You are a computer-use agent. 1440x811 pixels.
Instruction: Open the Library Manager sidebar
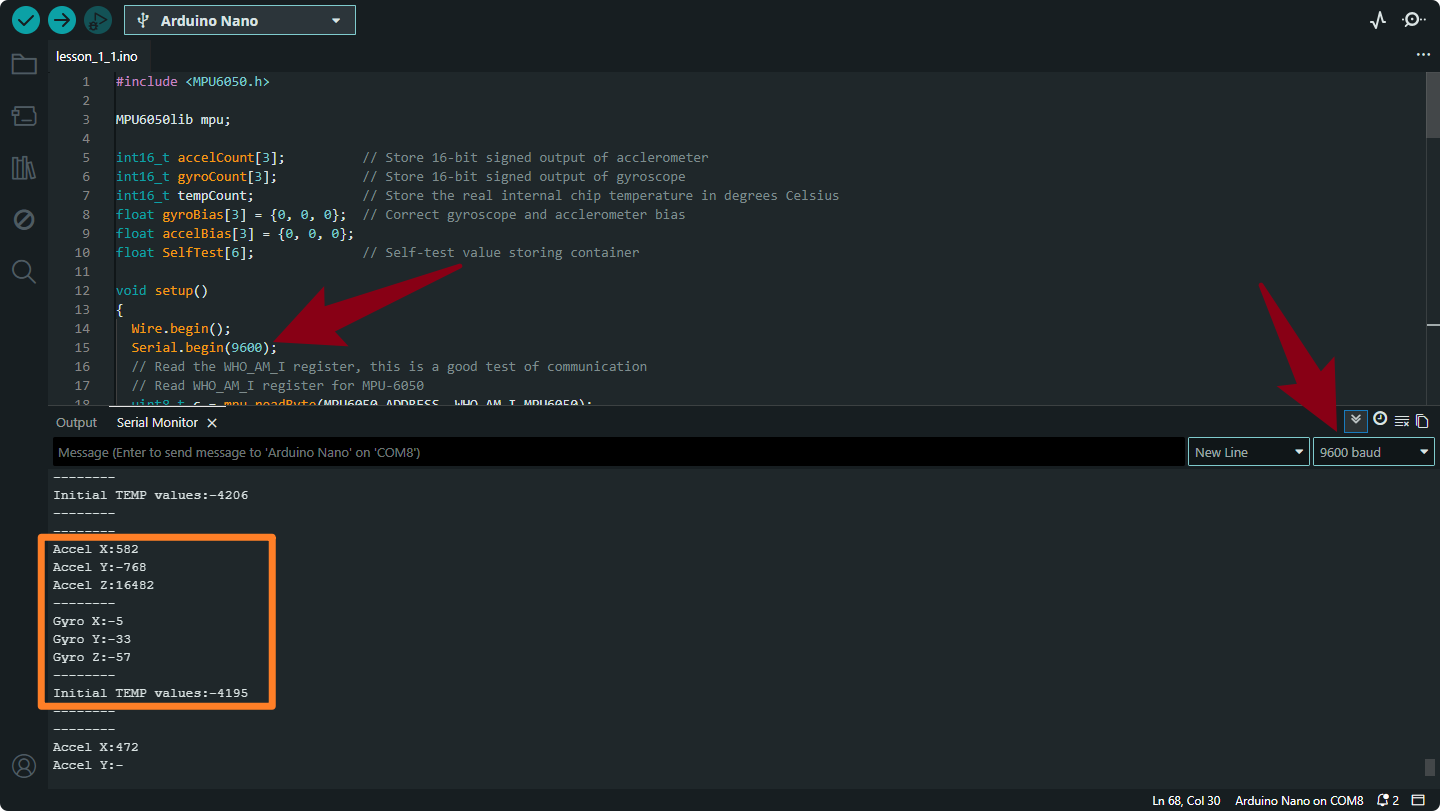click(24, 167)
